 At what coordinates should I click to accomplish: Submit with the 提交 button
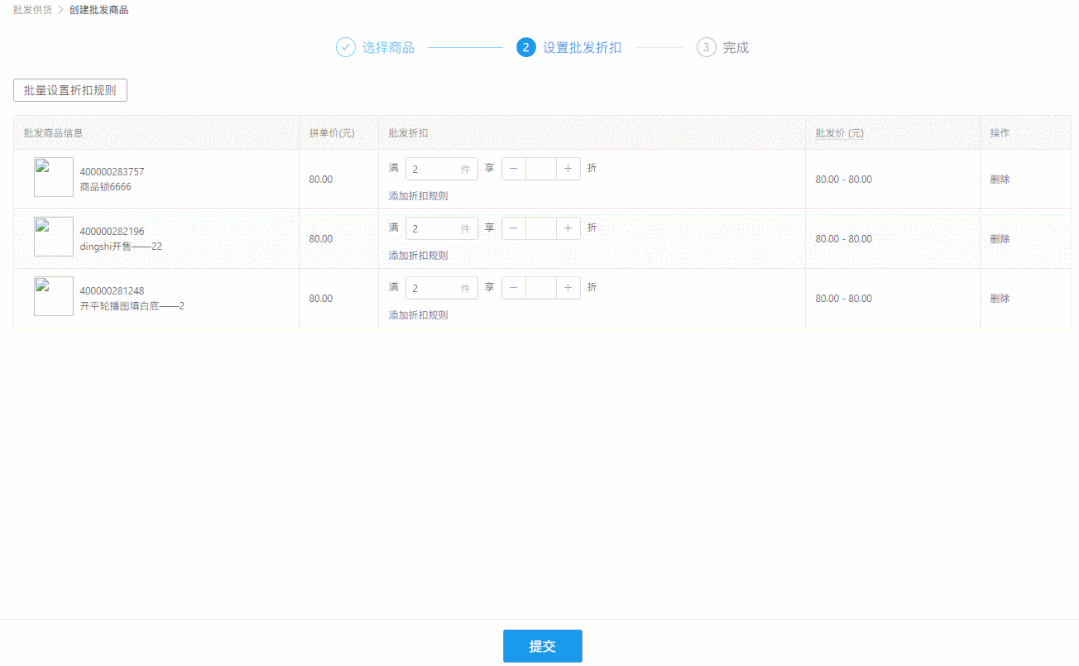pyautogui.click(x=542, y=646)
